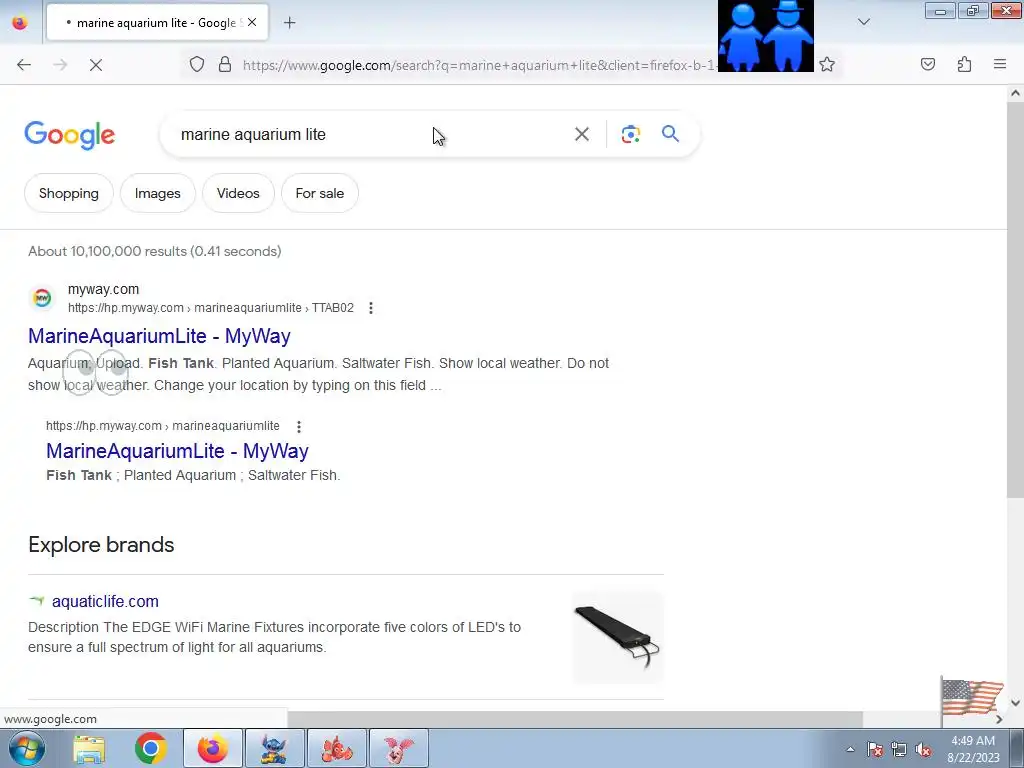Select the Shopping filter tab
This screenshot has width=1024, height=768.
(x=69, y=193)
